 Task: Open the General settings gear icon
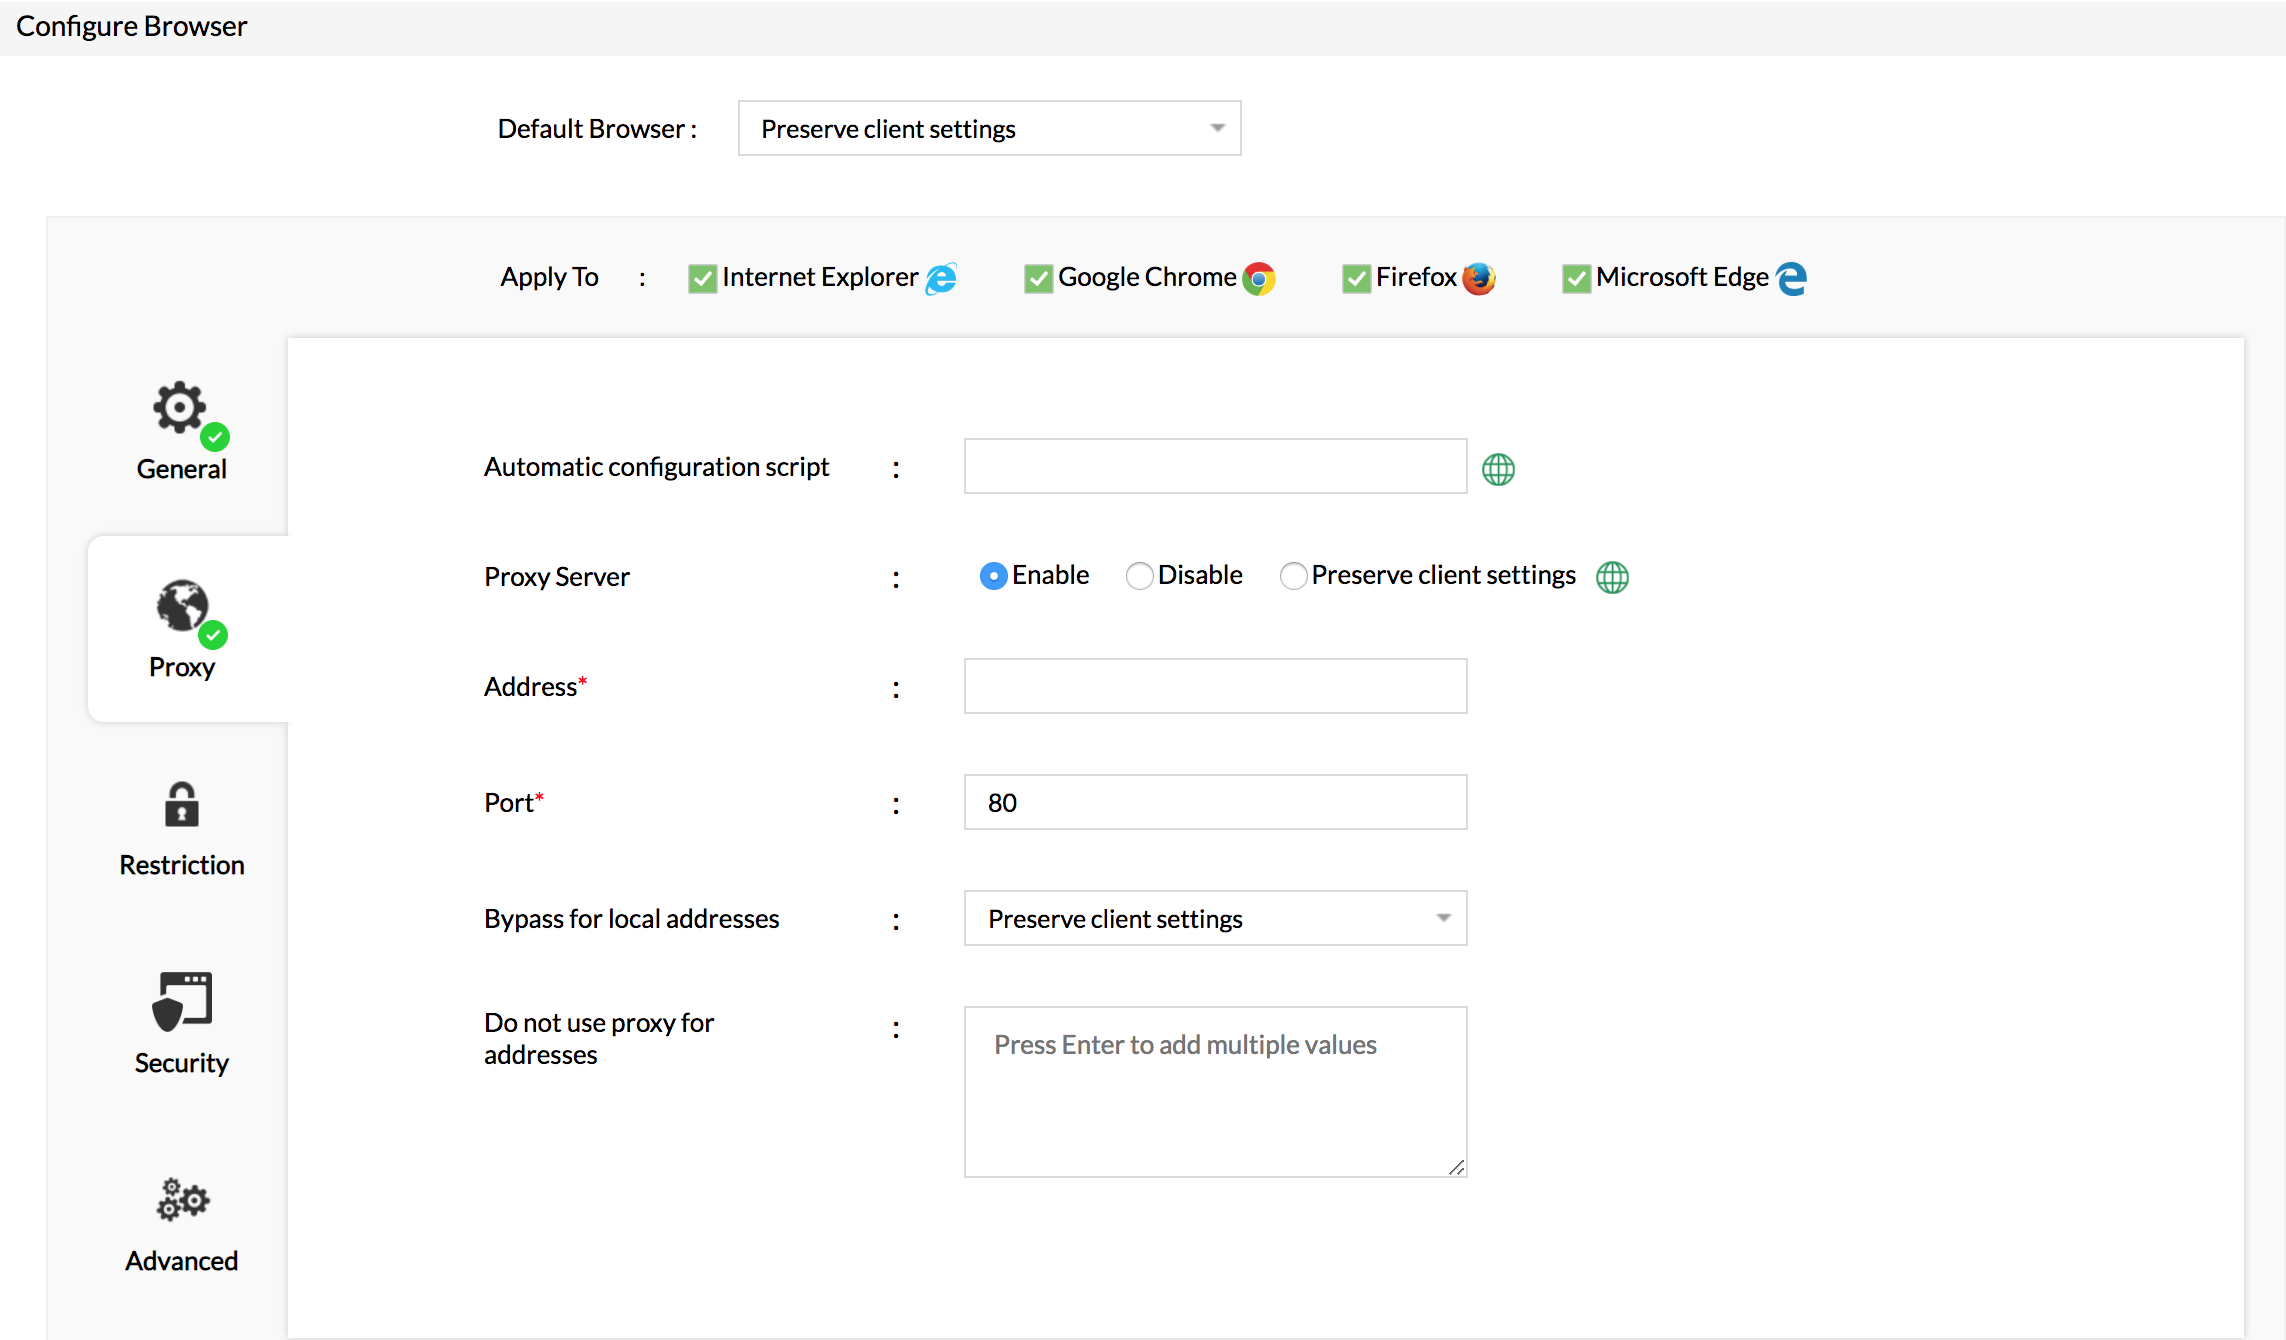pos(180,408)
